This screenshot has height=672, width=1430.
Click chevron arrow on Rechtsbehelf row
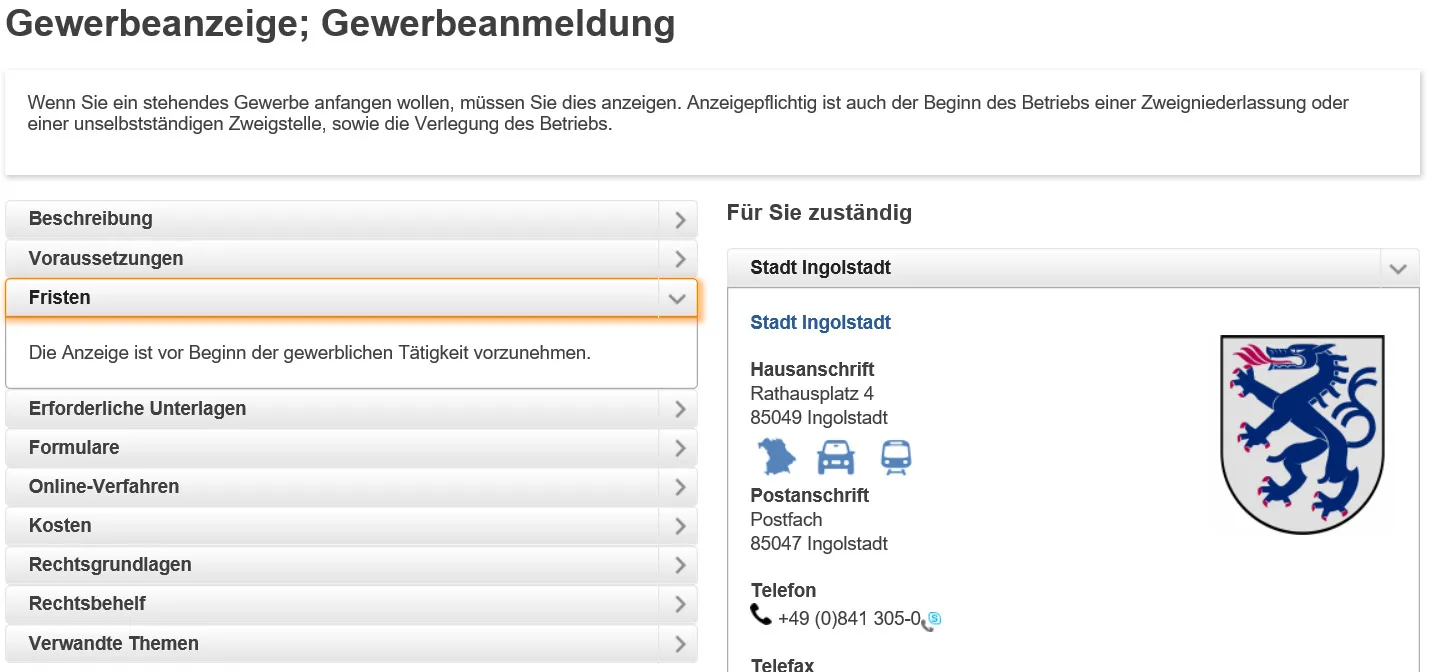(x=679, y=604)
